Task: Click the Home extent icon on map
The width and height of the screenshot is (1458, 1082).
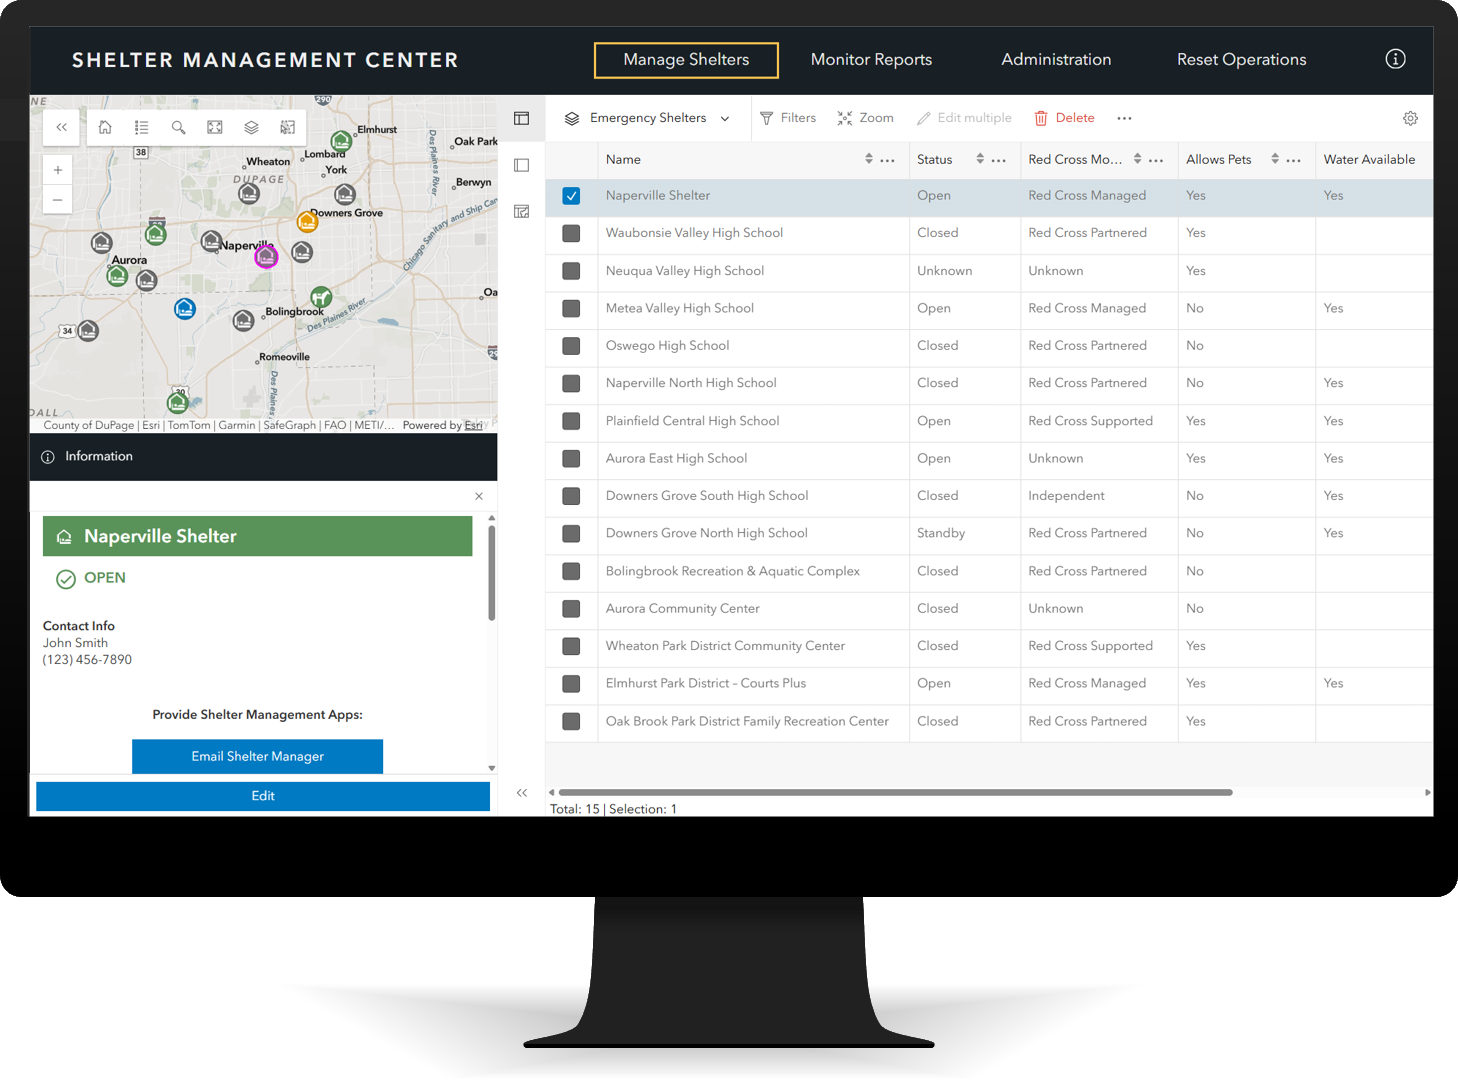Action: [x=105, y=128]
